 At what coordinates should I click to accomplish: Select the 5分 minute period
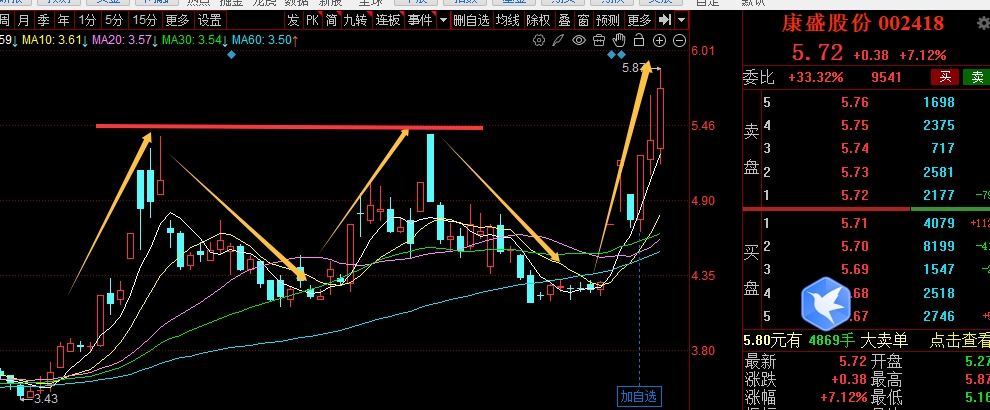pos(114,20)
